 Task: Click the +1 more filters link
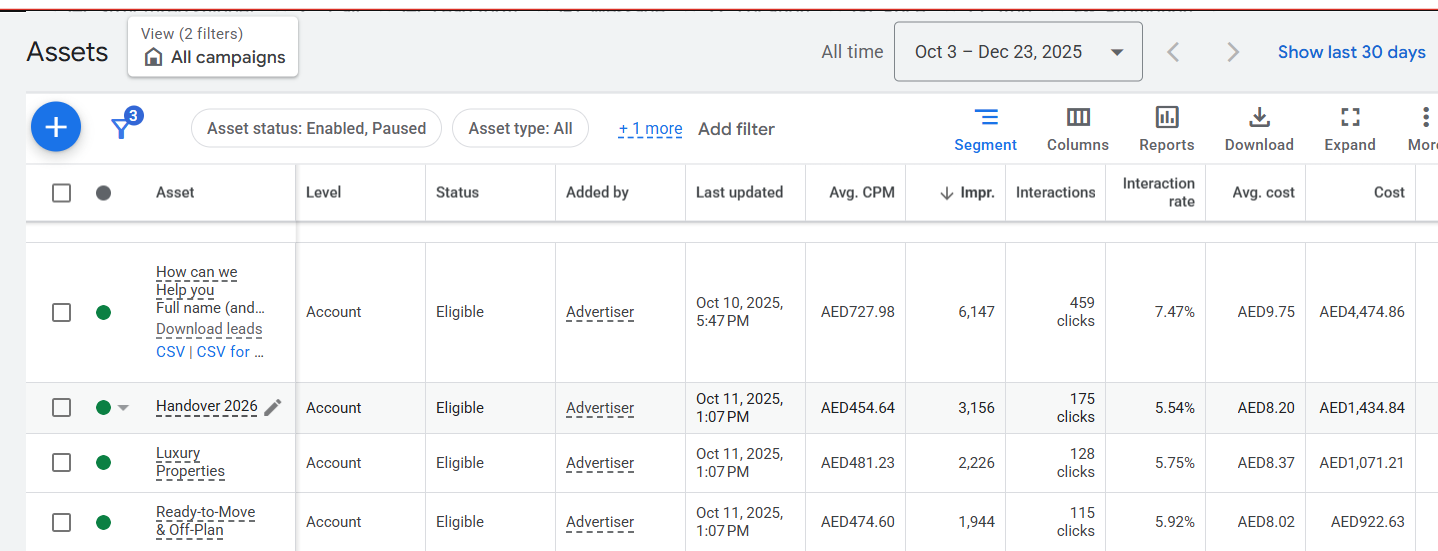coord(650,129)
